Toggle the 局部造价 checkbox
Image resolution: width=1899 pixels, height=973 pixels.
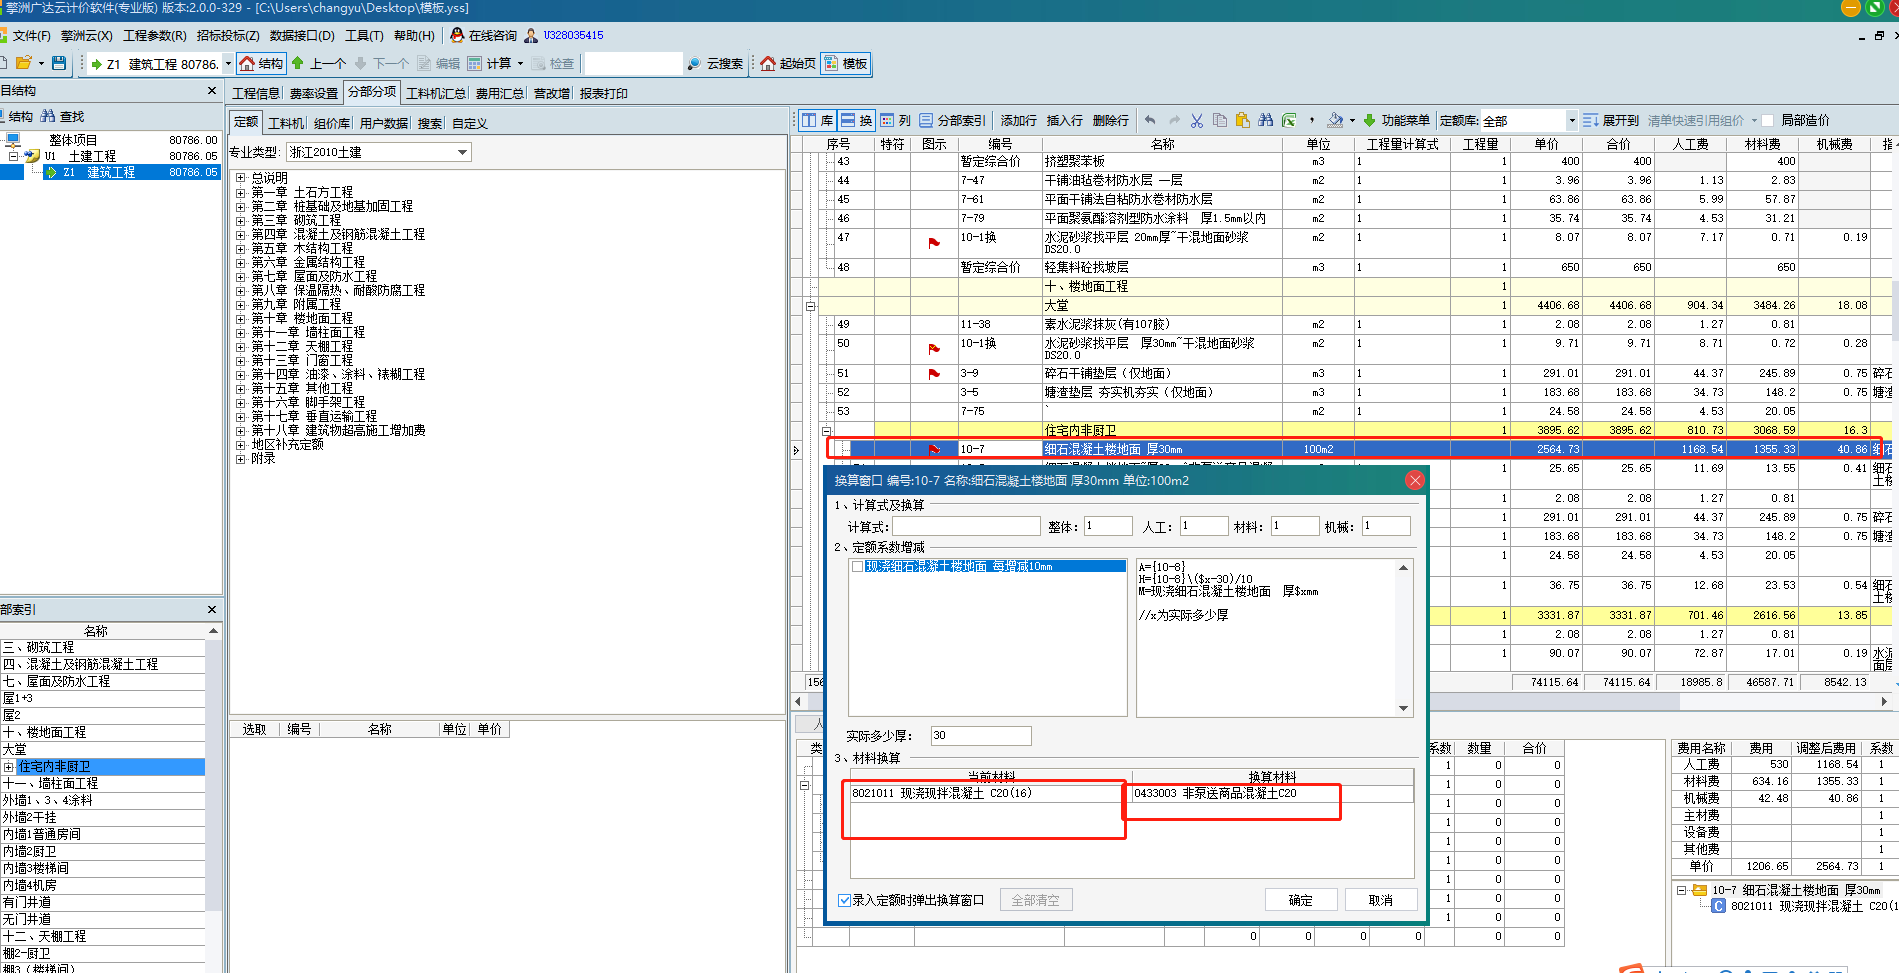1768,120
